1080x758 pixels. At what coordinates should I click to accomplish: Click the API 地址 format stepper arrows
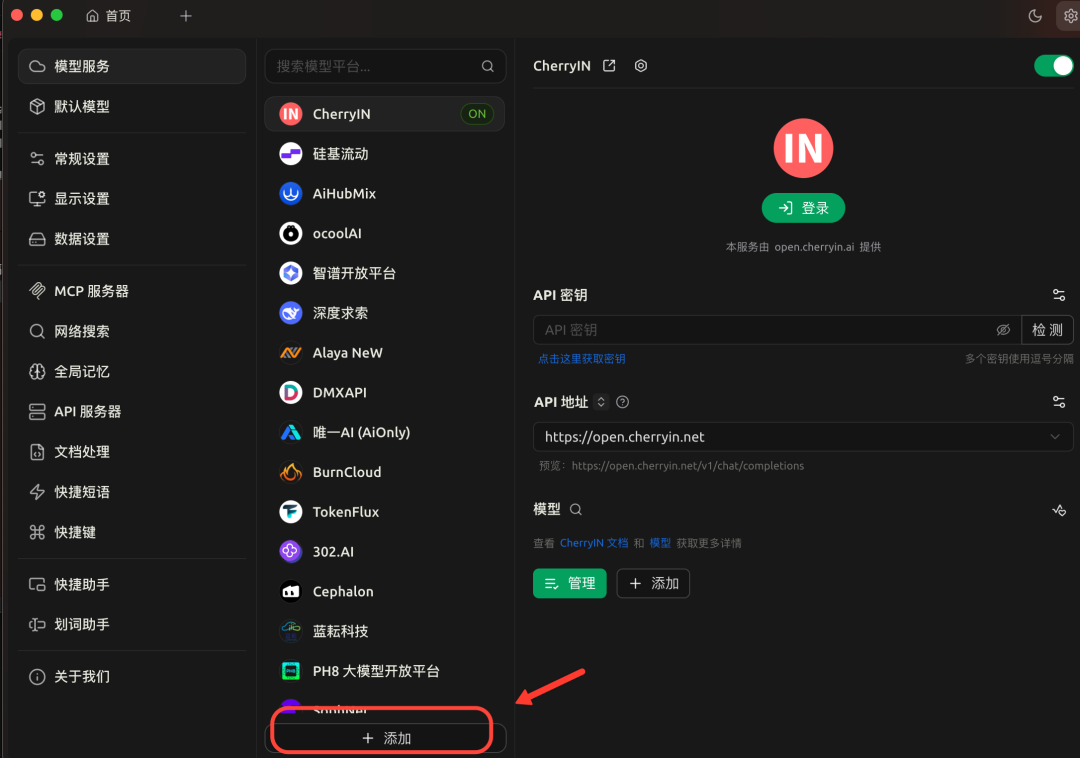click(x=600, y=401)
